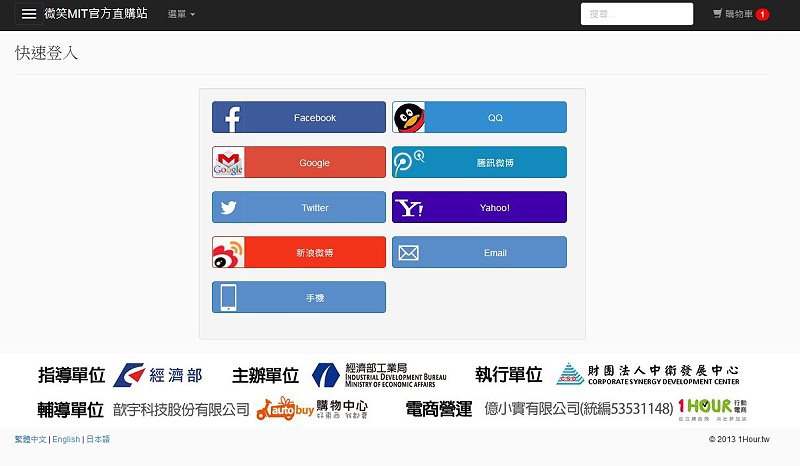Click the 微笑MIT官方直購站 site title
The width and height of the screenshot is (800, 466).
(96, 14)
